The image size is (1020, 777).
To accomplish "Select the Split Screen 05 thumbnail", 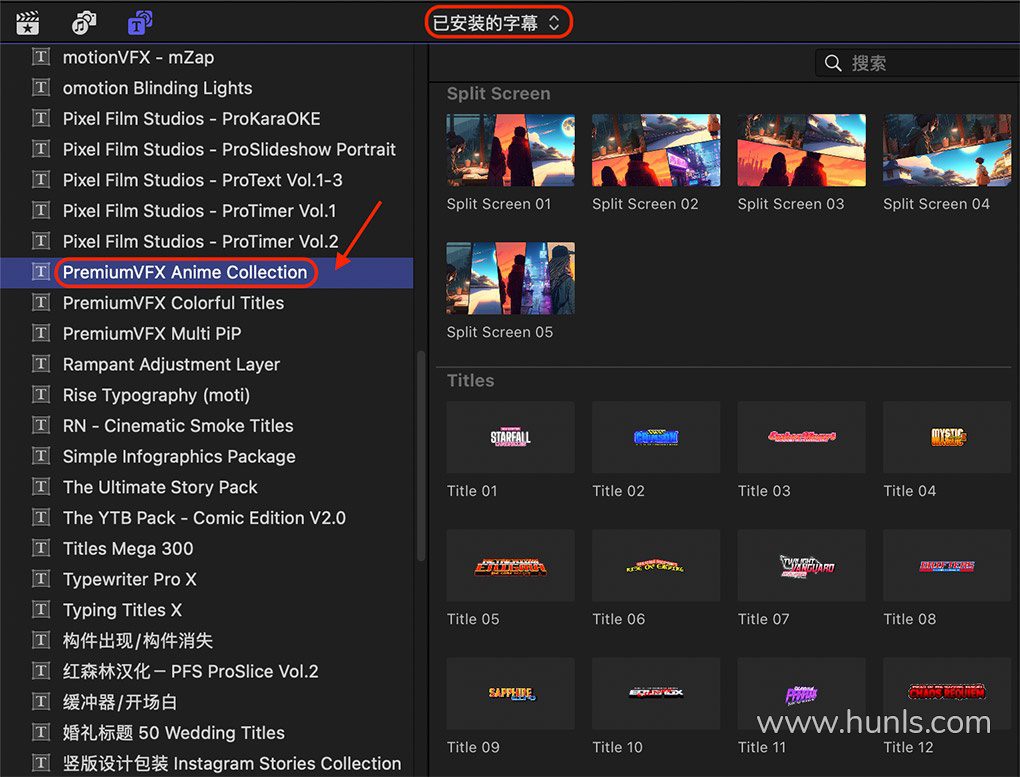I will tap(511, 278).
